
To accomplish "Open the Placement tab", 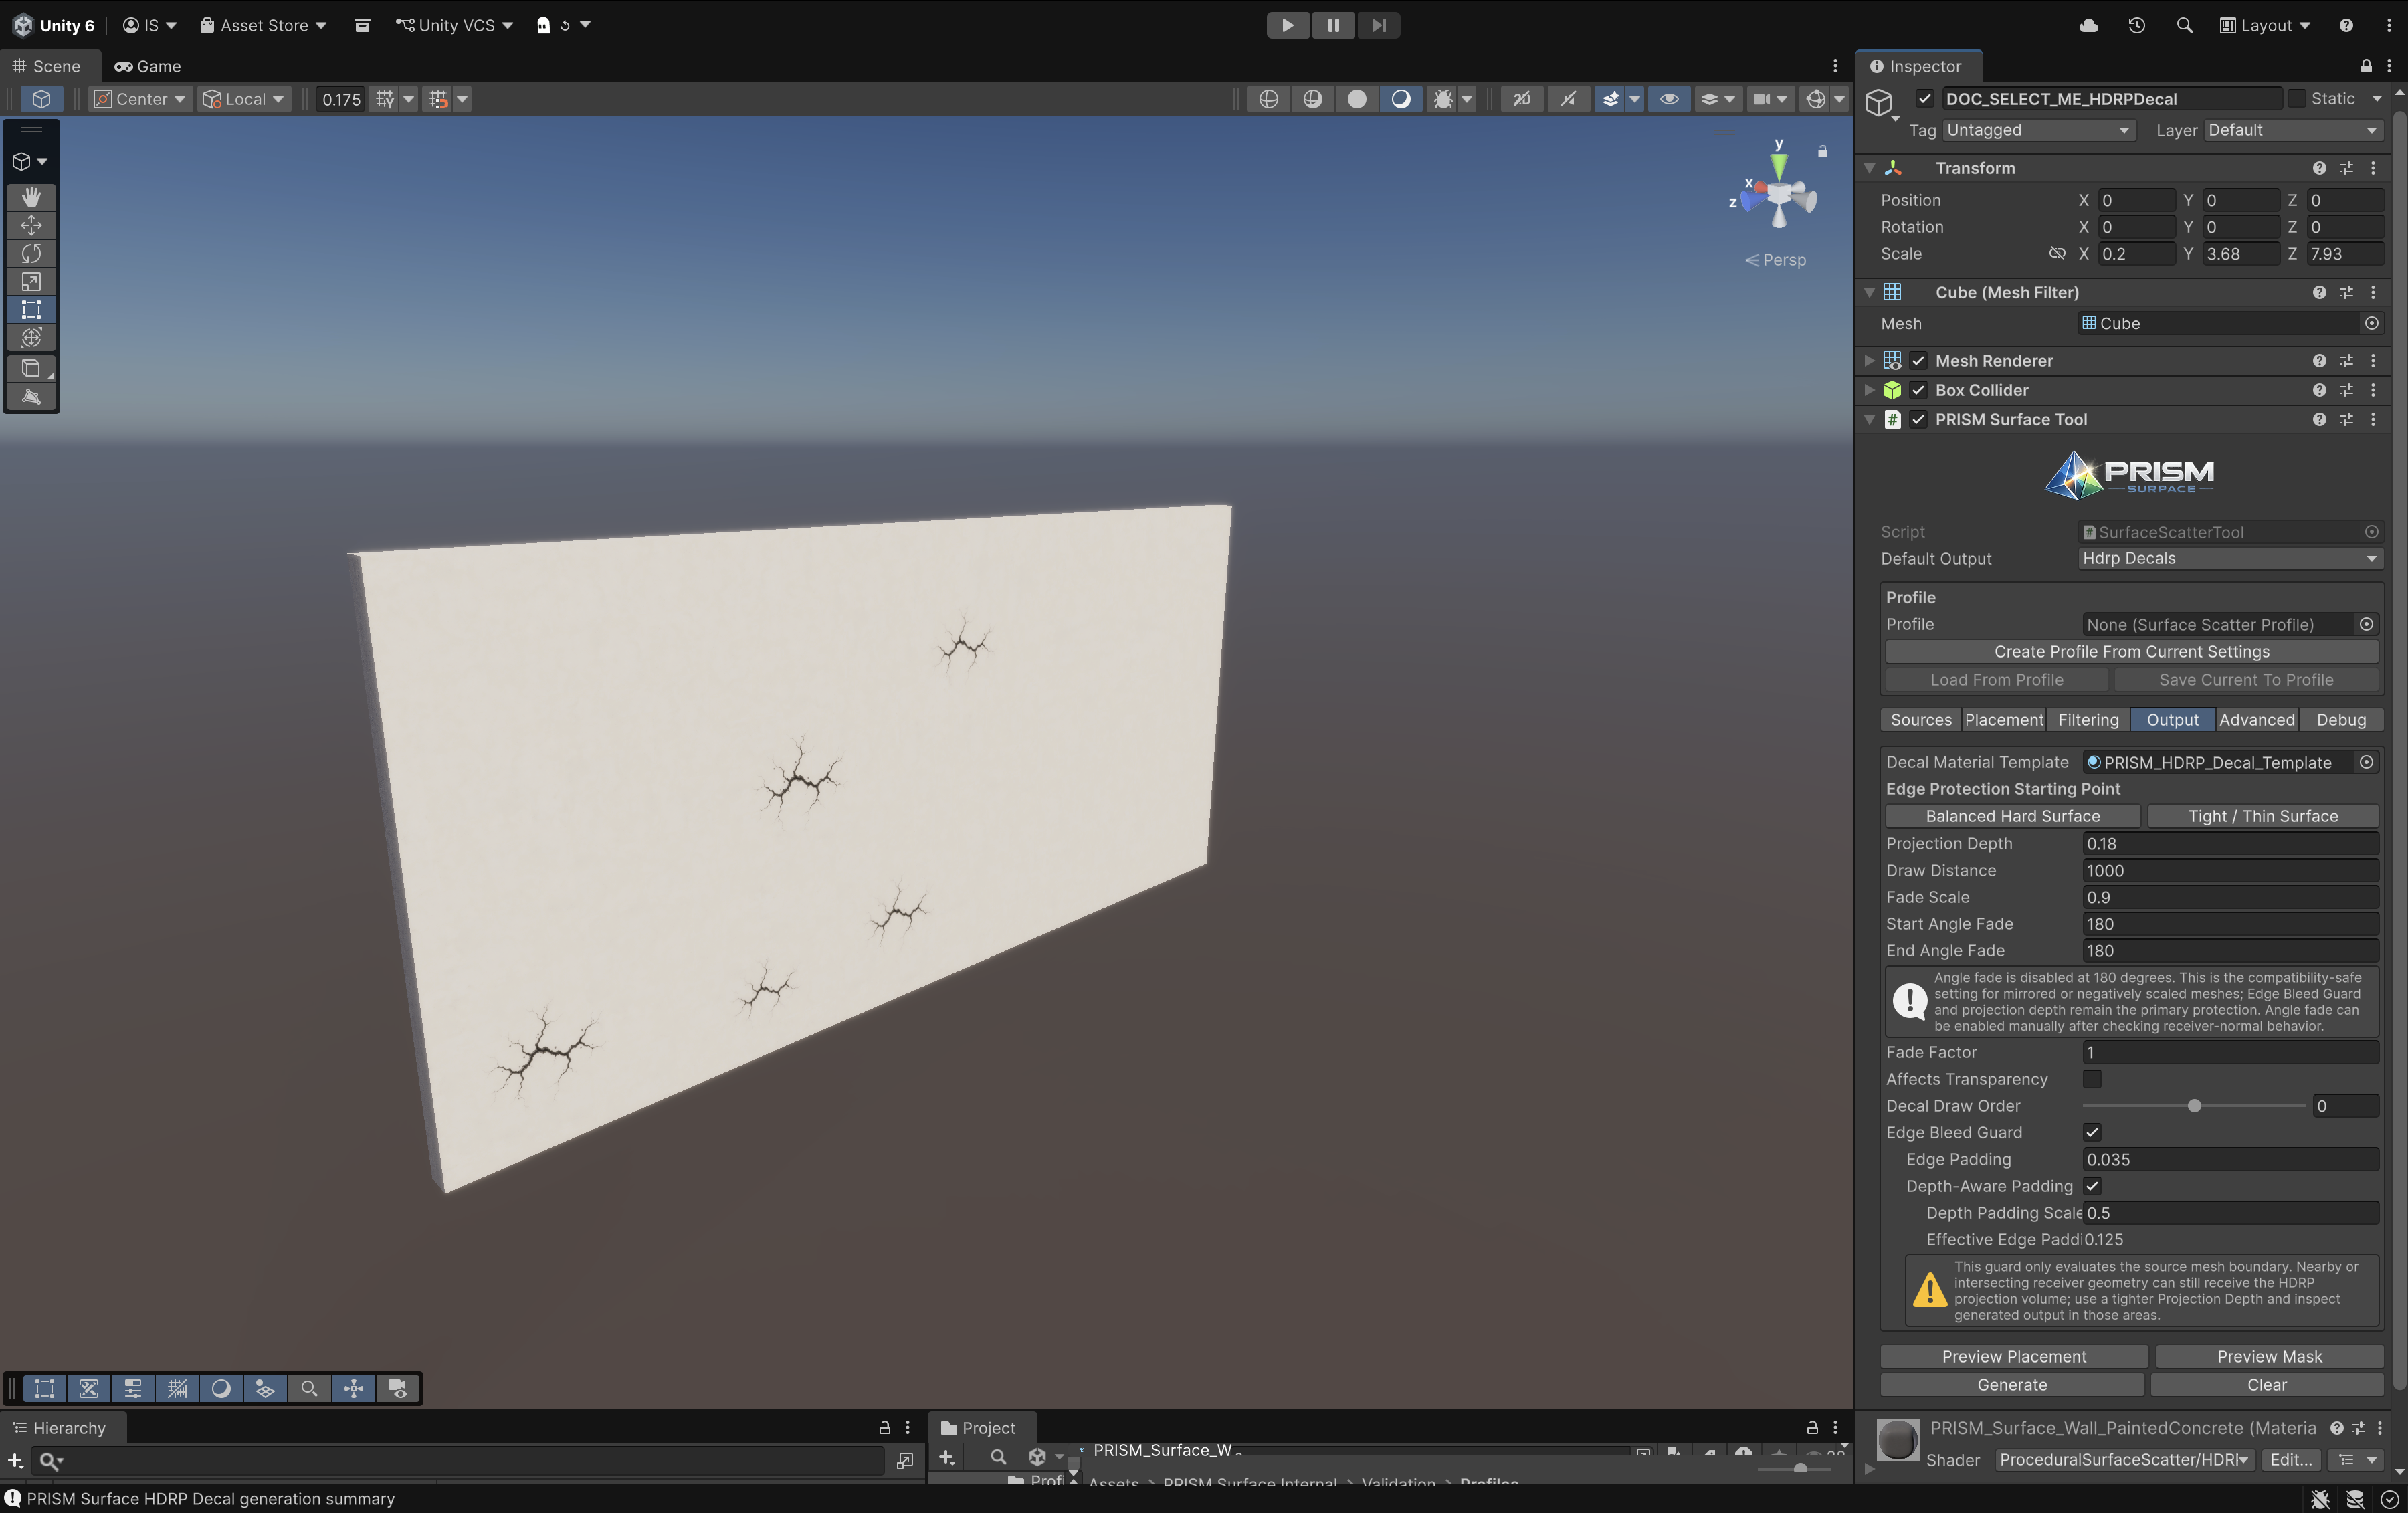I will [x=2003, y=720].
